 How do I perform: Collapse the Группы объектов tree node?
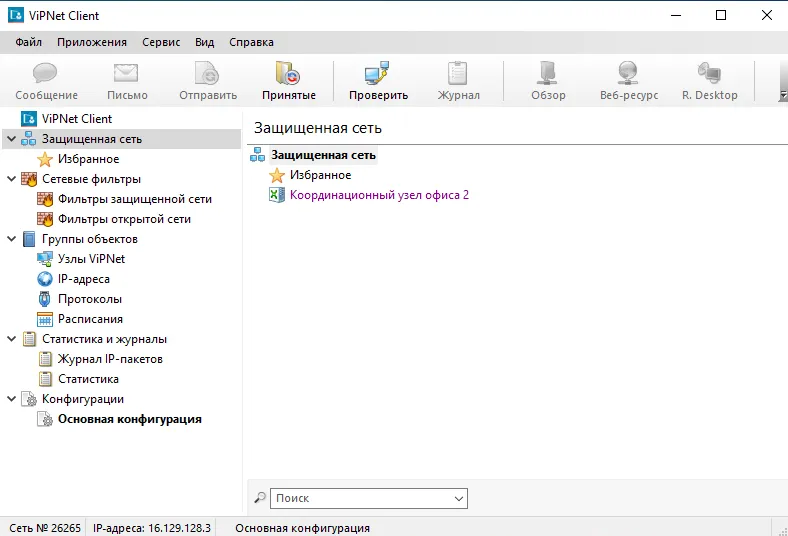click(12, 239)
